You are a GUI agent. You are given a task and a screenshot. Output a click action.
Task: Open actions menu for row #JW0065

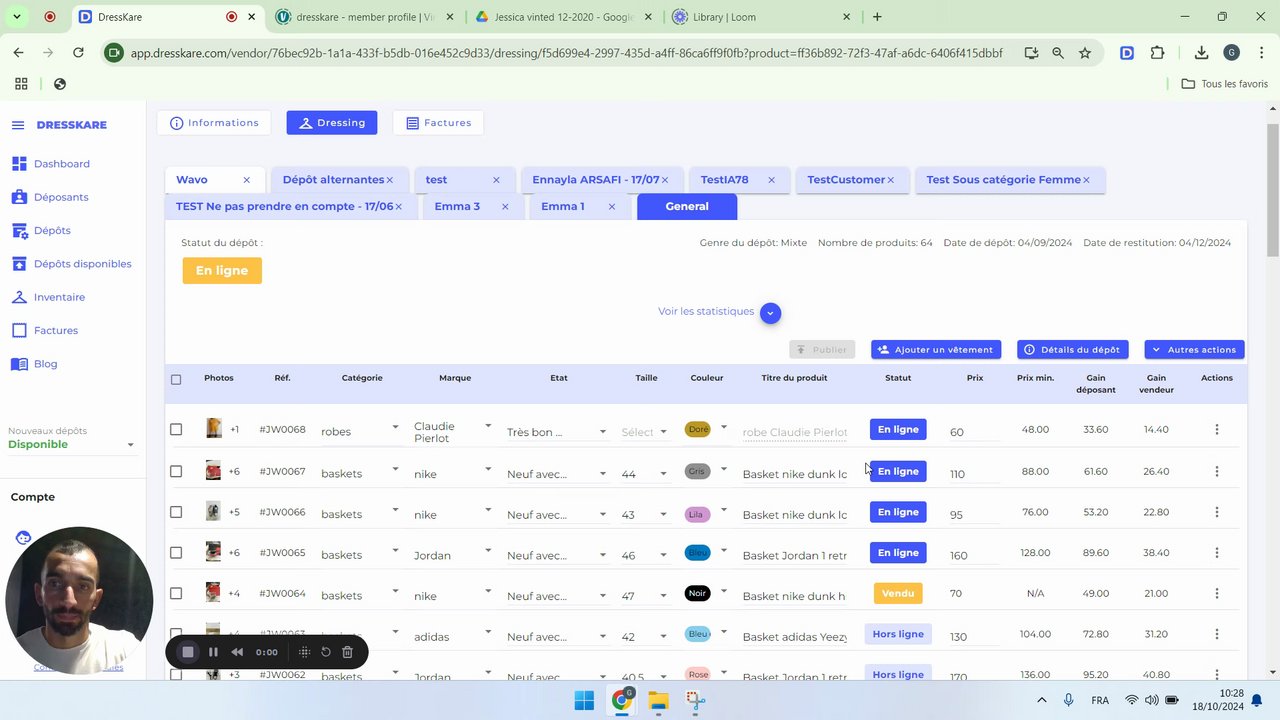[1217, 553]
